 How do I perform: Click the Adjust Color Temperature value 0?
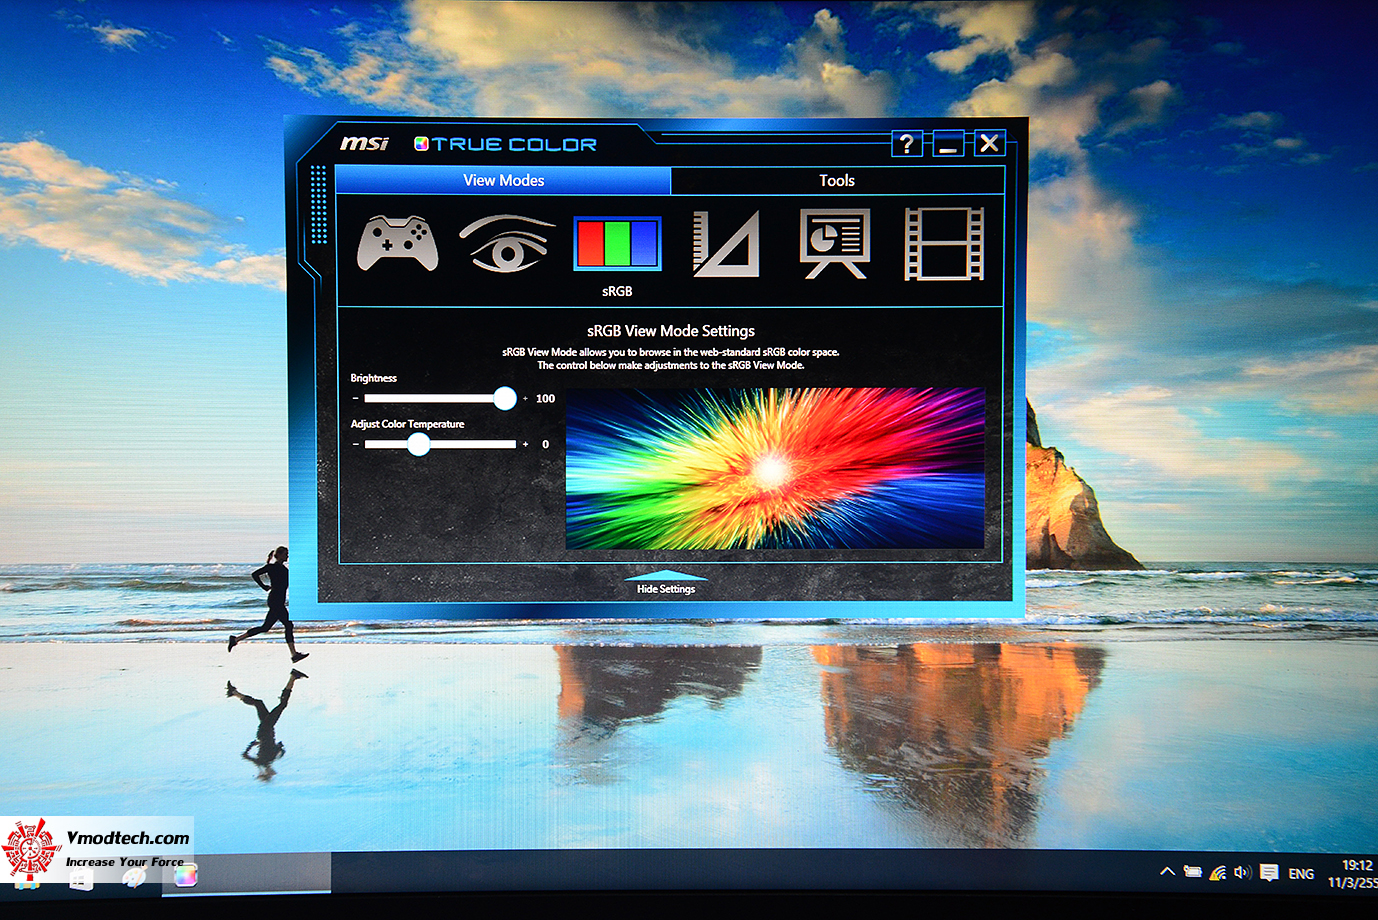545,444
